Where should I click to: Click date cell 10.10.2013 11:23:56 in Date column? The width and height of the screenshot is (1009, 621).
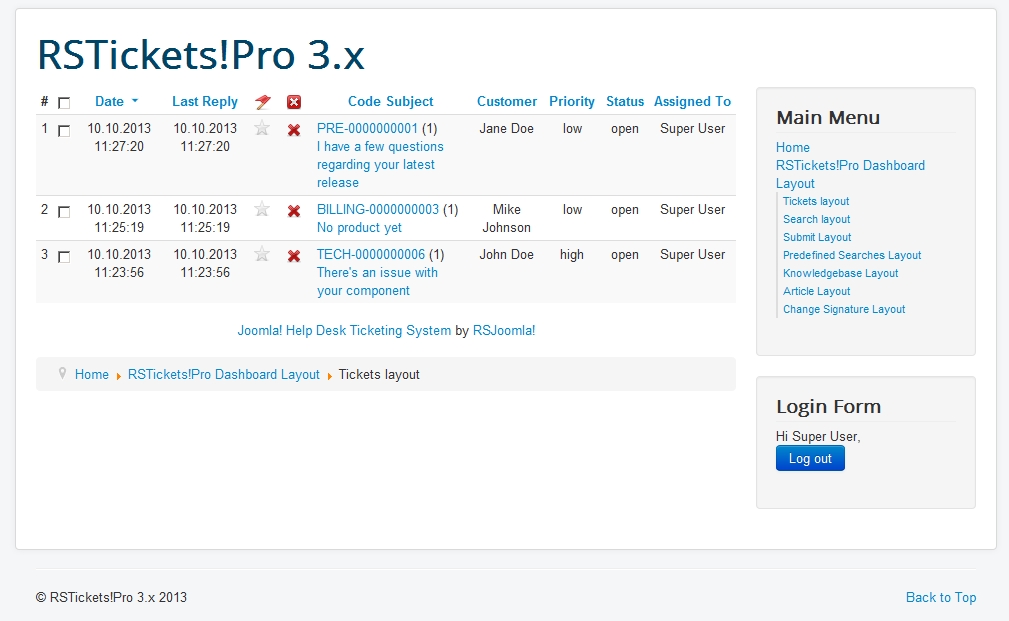(119, 263)
